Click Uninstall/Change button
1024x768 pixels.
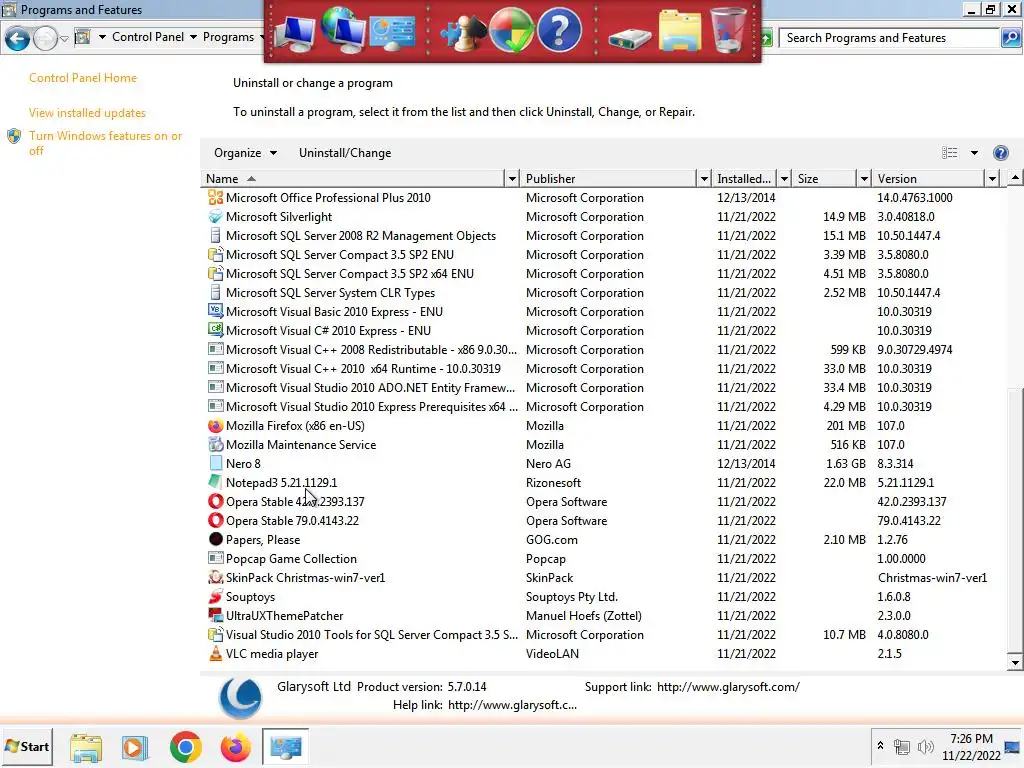click(345, 153)
